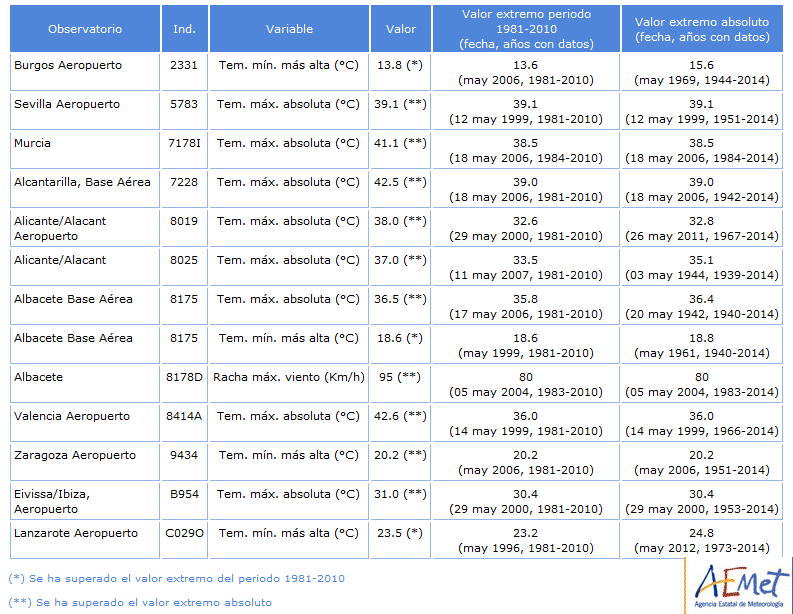Click the AEMet logo

pyautogui.click(x=738, y=586)
